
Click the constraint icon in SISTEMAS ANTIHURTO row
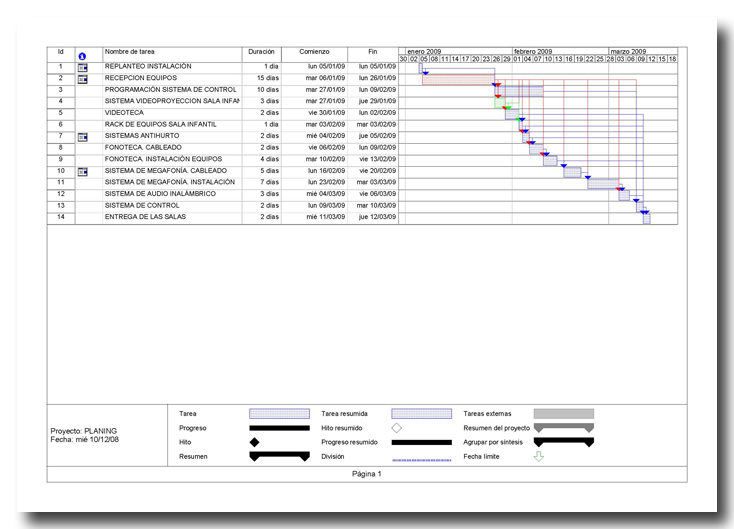(82, 137)
